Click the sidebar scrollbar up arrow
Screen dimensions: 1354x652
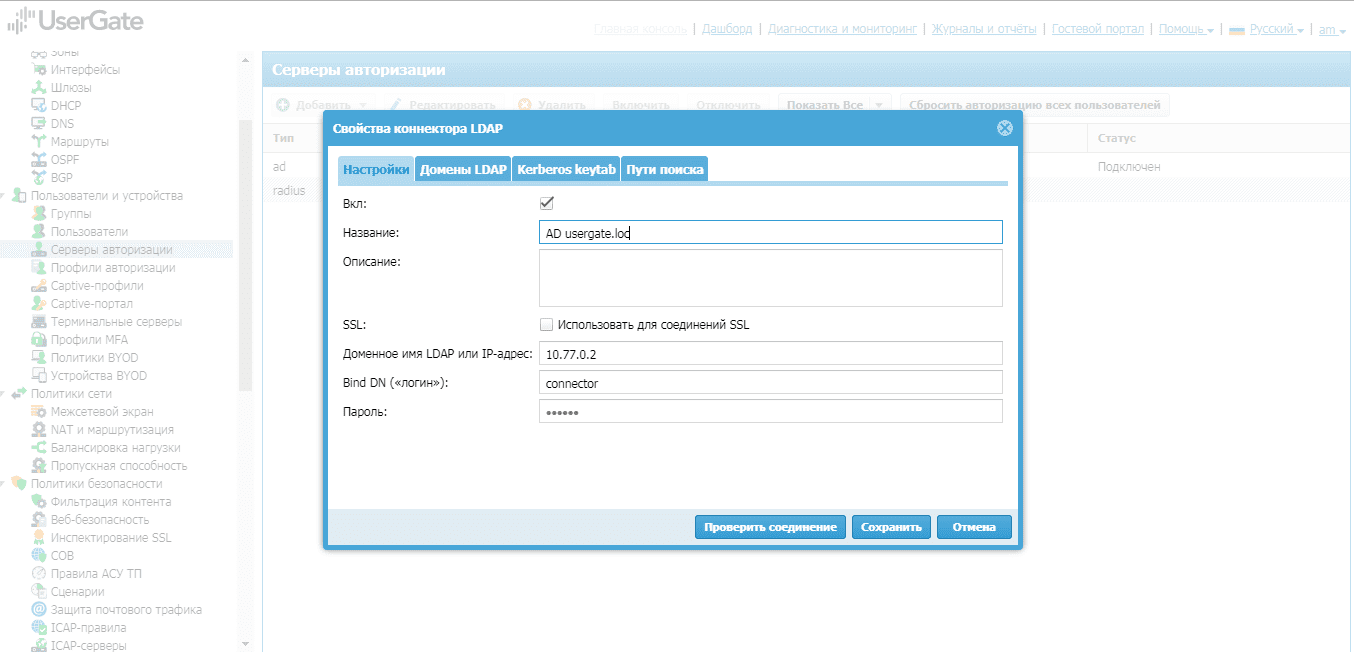coord(245,60)
